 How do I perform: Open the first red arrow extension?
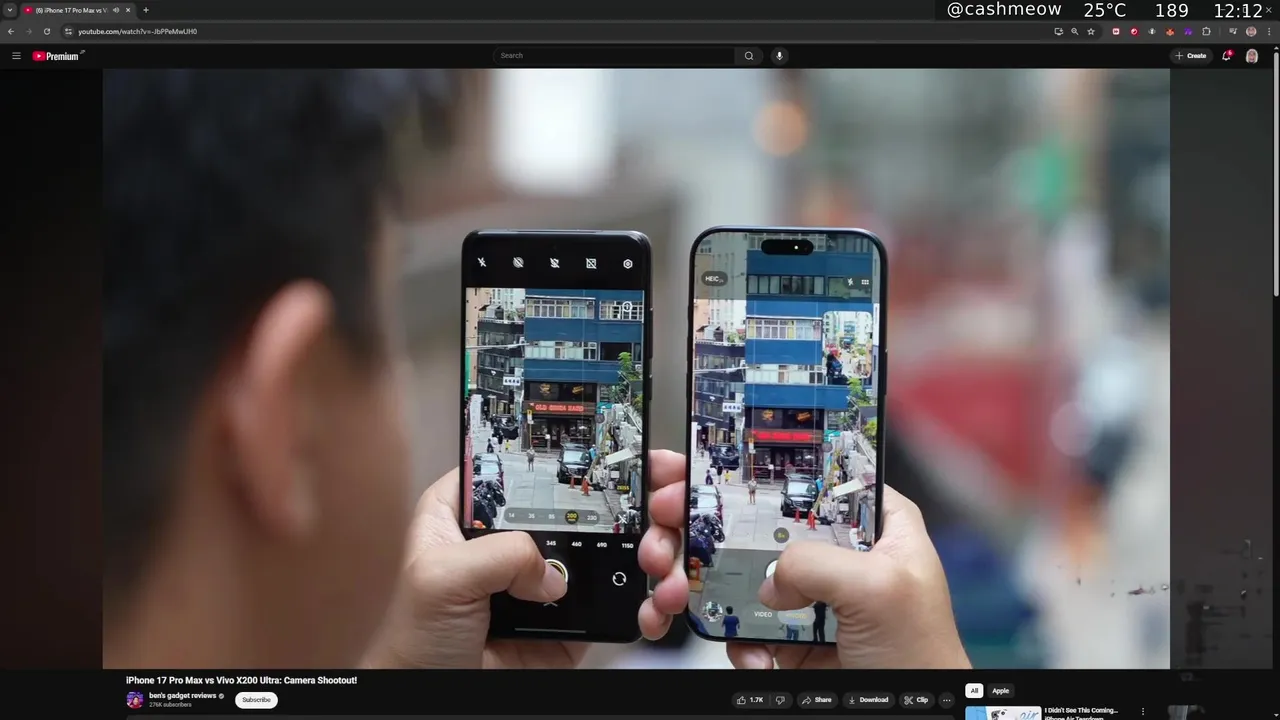coord(1116,31)
